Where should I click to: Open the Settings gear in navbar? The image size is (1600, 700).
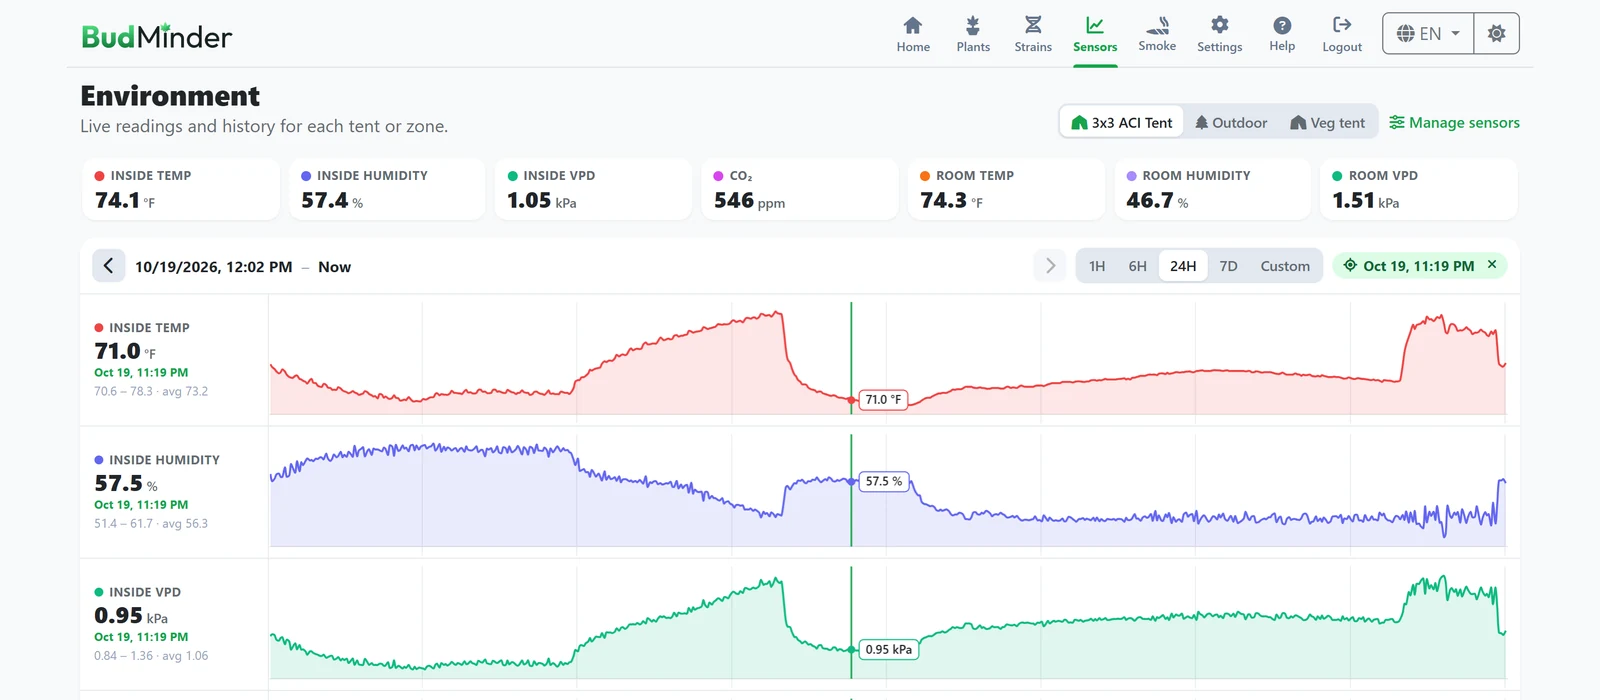tap(1220, 26)
